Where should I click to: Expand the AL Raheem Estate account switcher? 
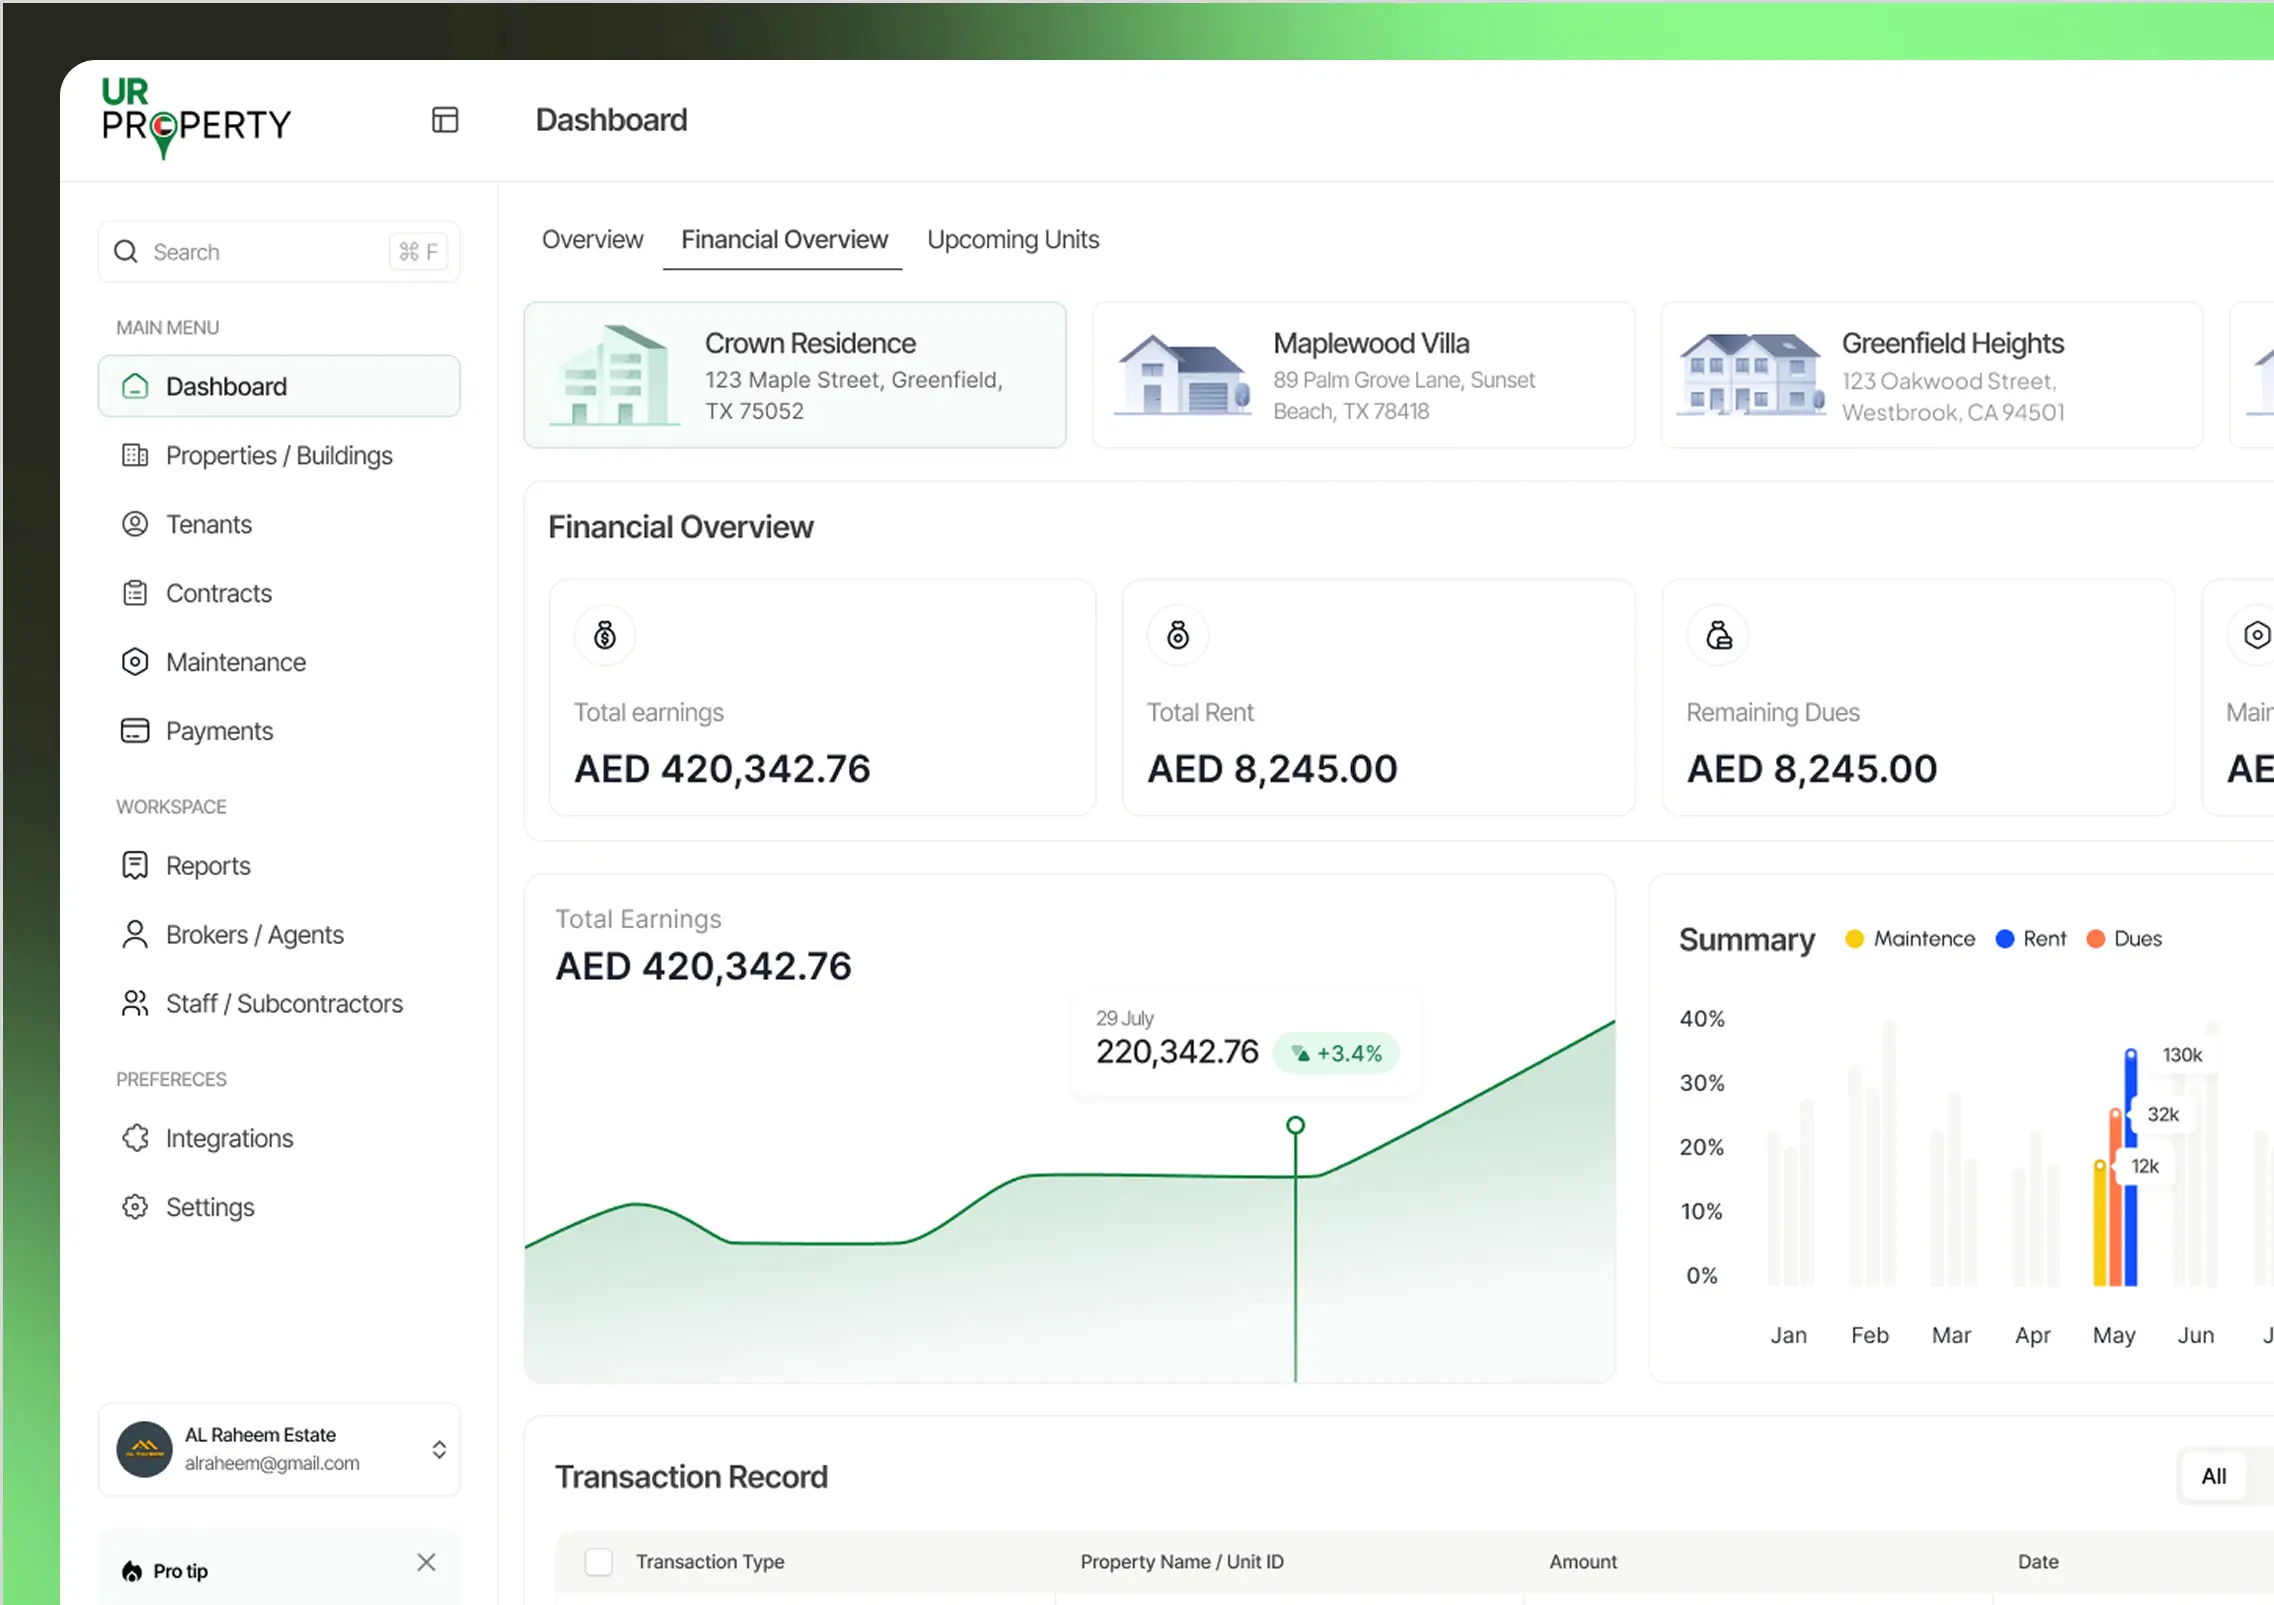click(x=438, y=1449)
